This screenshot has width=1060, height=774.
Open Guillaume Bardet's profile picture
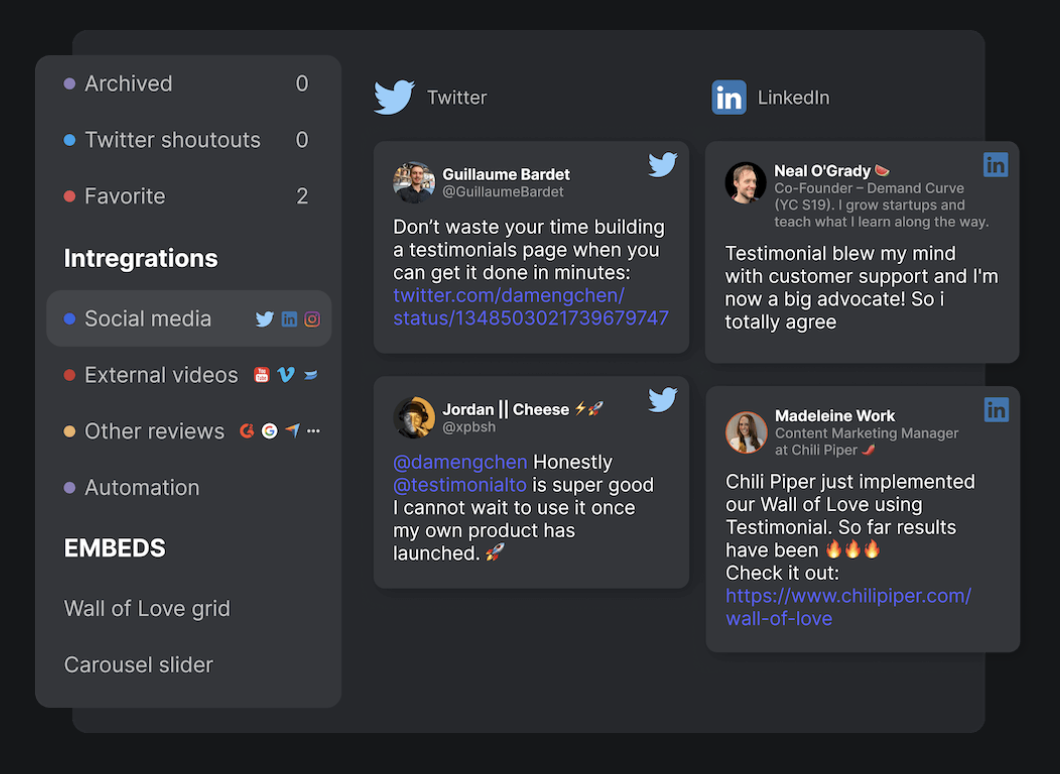click(414, 183)
